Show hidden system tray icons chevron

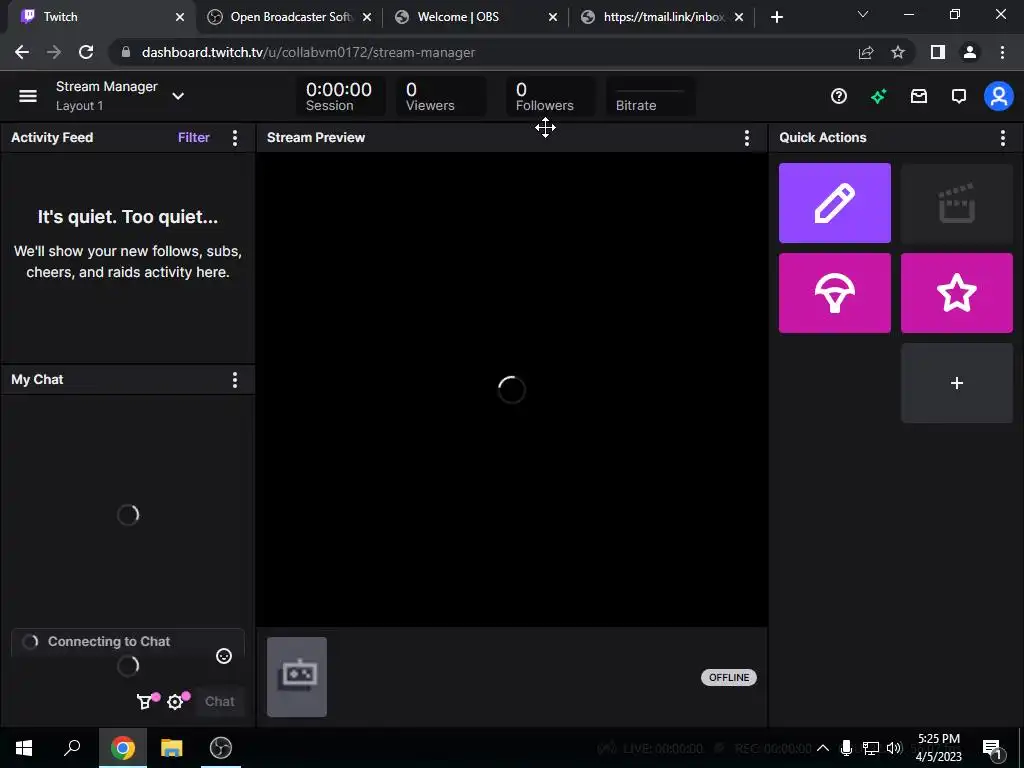point(823,748)
